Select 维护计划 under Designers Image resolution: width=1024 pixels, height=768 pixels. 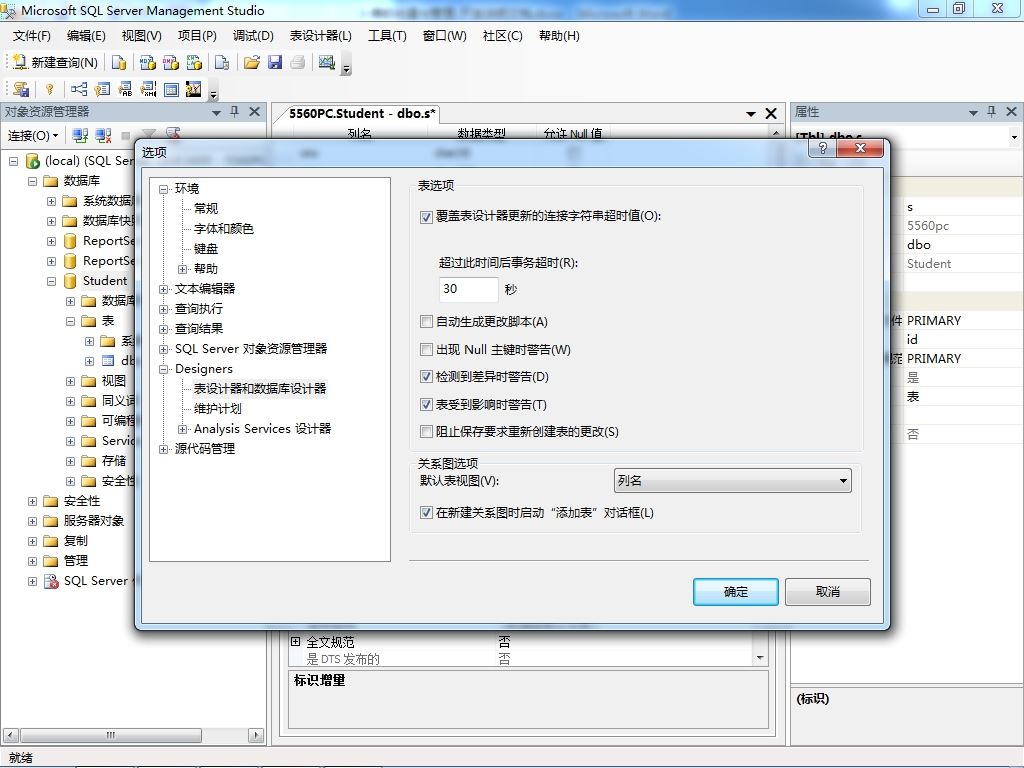coord(217,409)
